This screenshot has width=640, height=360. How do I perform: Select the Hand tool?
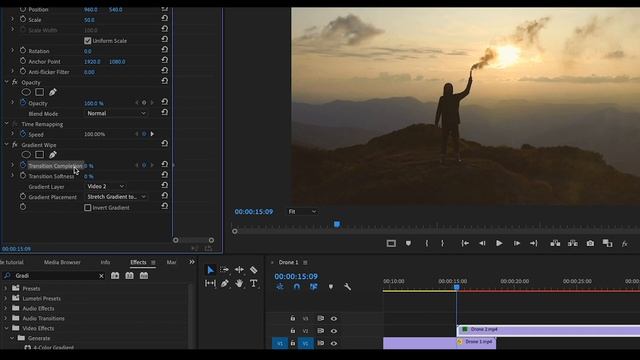[x=239, y=283]
